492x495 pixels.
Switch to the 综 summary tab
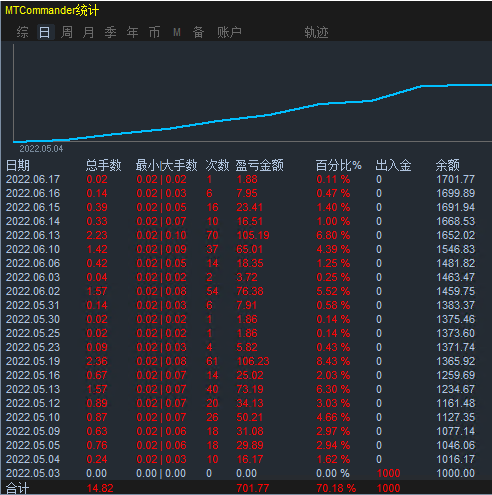click(x=22, y=32)
